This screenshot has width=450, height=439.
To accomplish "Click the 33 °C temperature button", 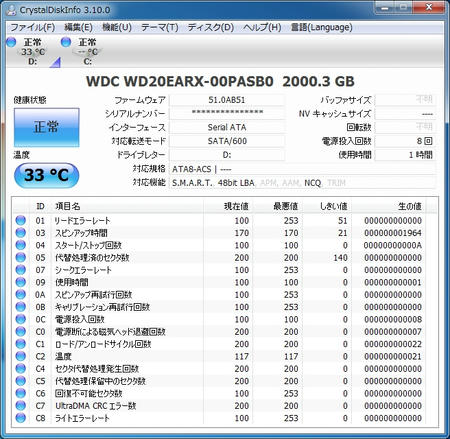I will click(x=47, y=175).
